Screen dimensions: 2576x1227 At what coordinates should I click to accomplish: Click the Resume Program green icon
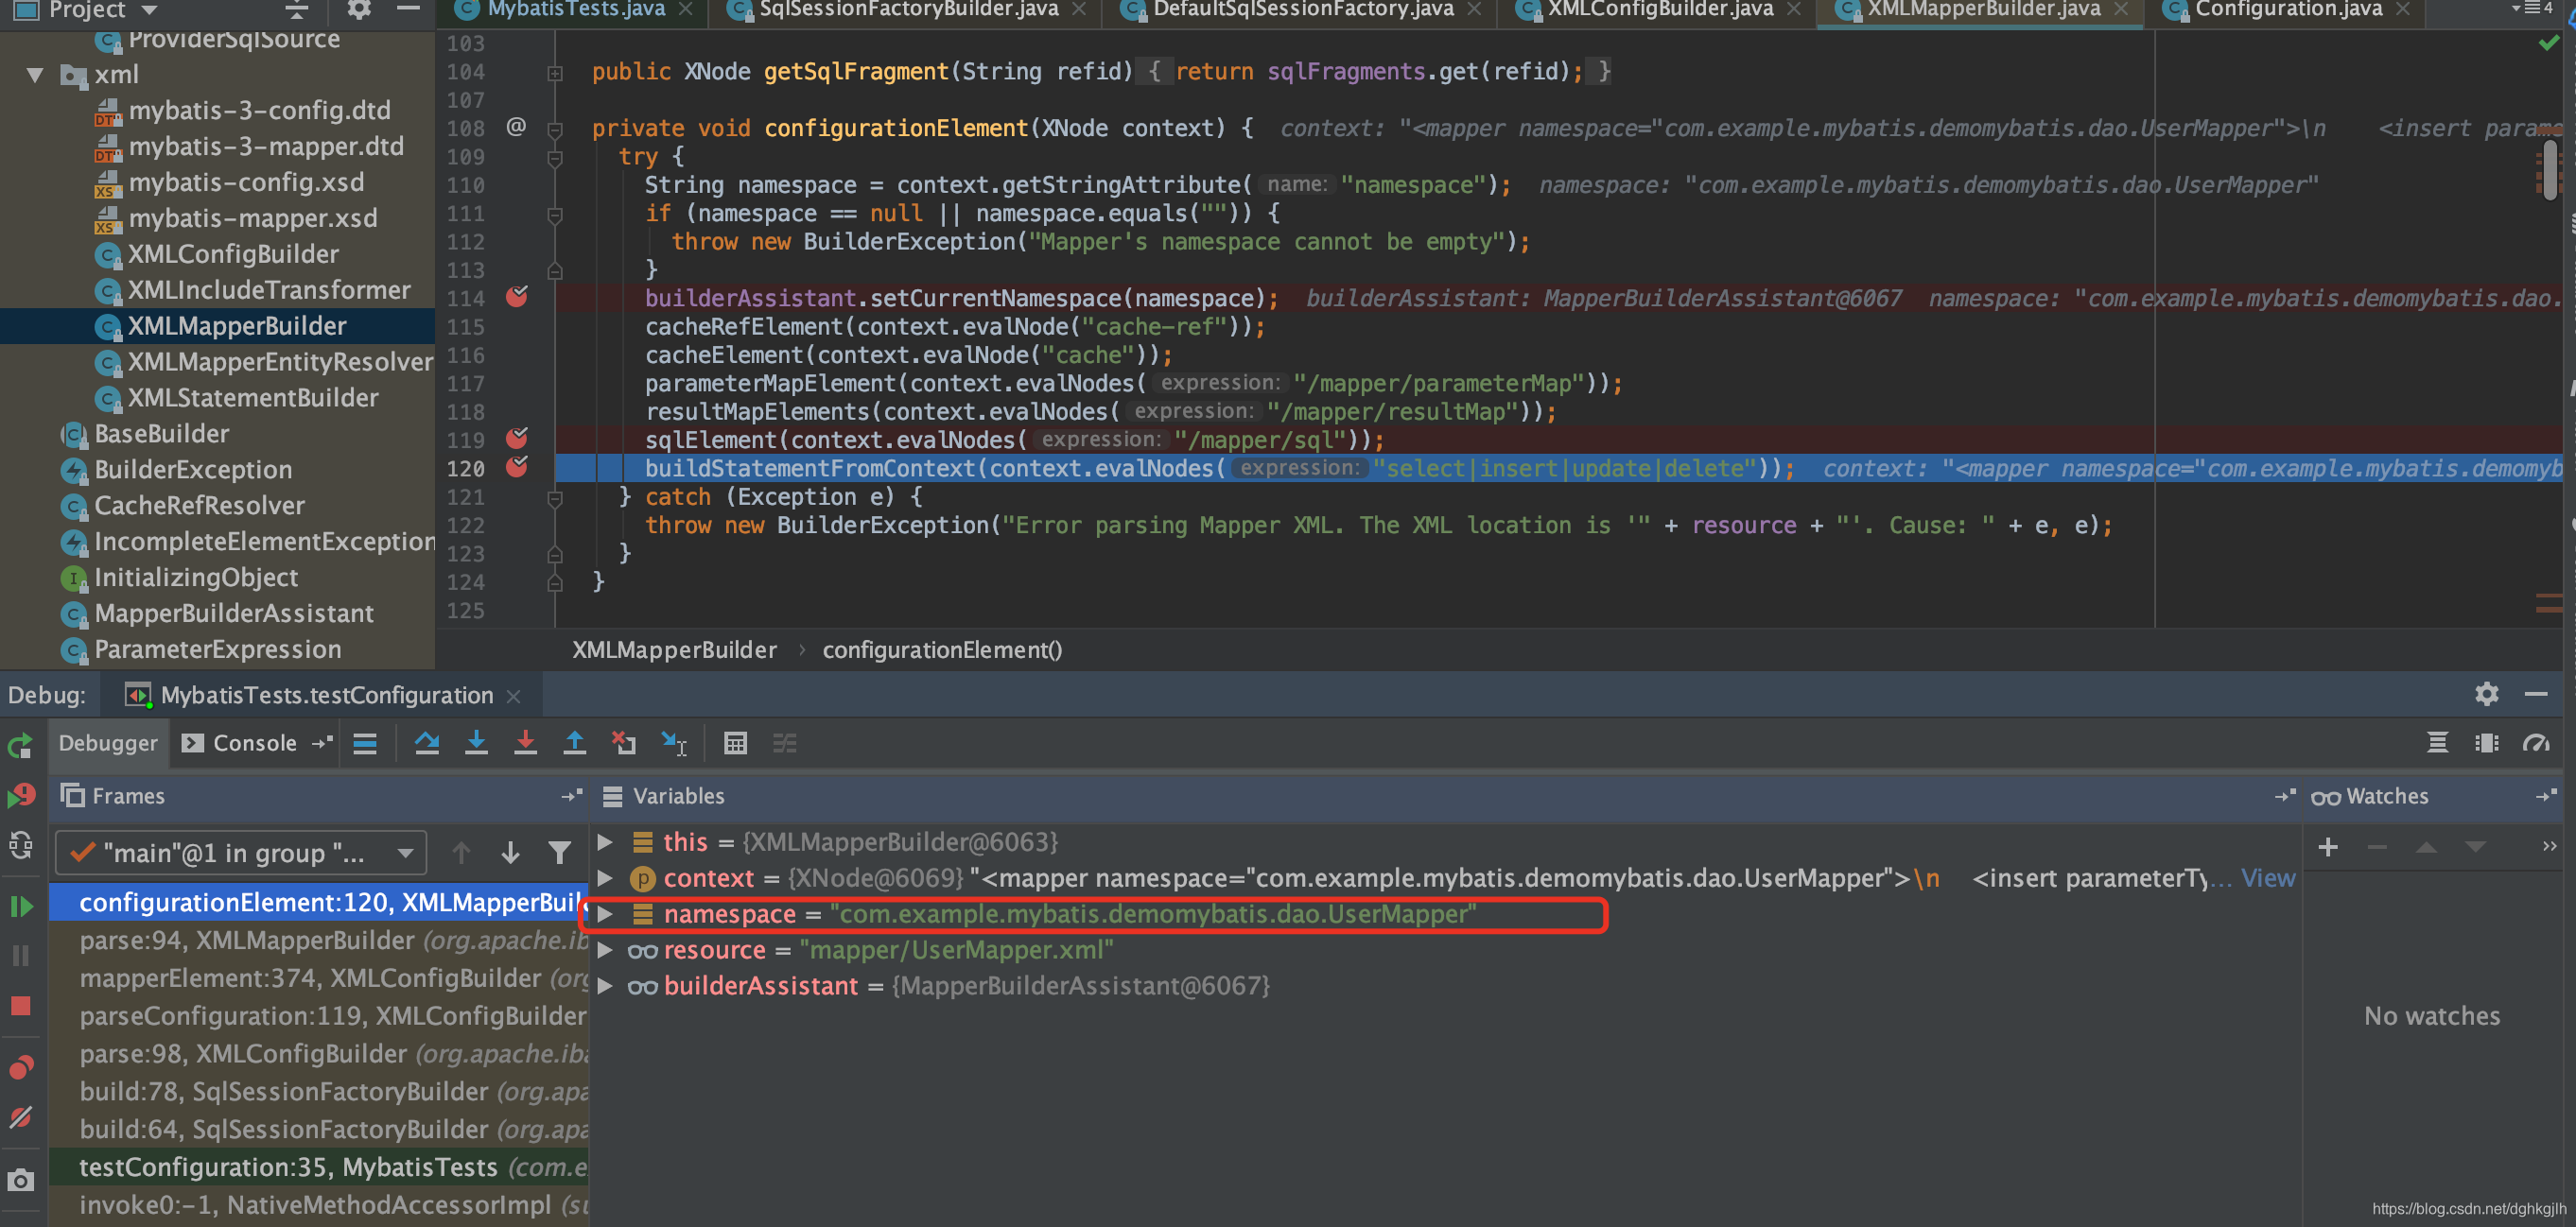click(x=21, y=906)
